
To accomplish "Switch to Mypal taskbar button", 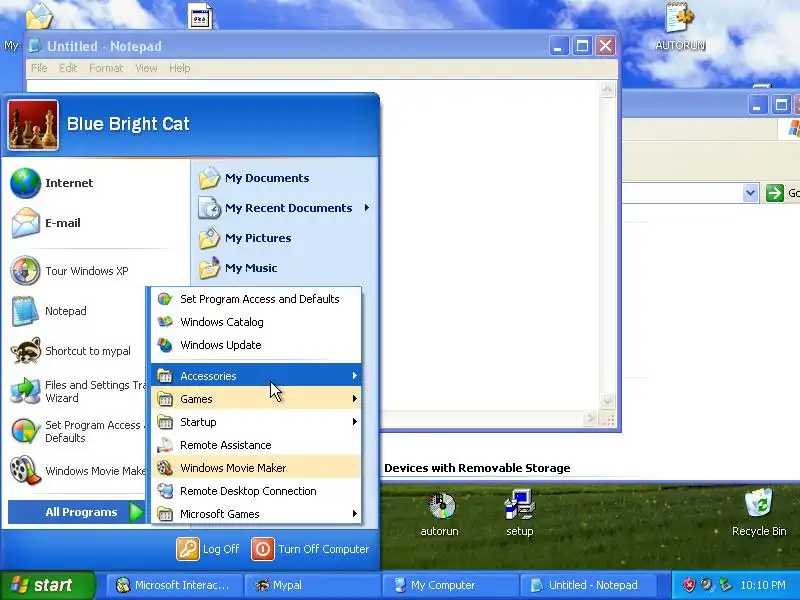I will coord(311,585).
